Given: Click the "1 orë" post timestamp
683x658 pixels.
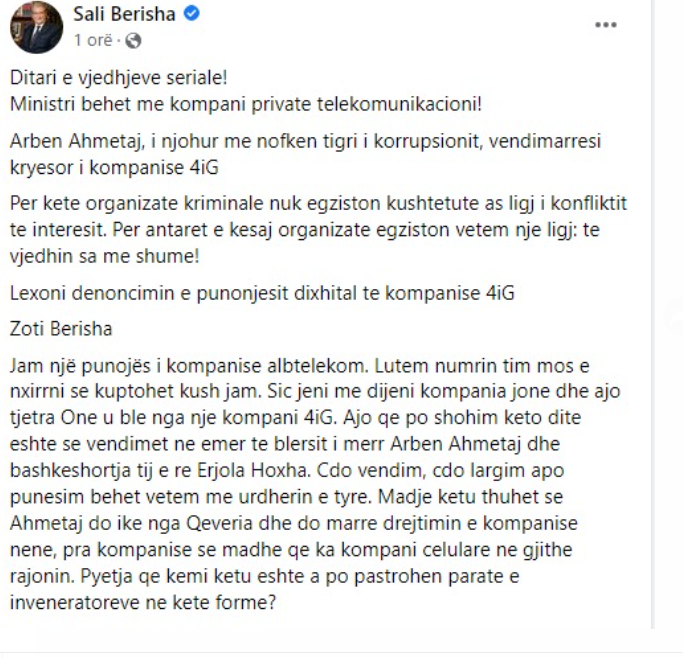Looking at the screenshot, I should click(93, 41).
